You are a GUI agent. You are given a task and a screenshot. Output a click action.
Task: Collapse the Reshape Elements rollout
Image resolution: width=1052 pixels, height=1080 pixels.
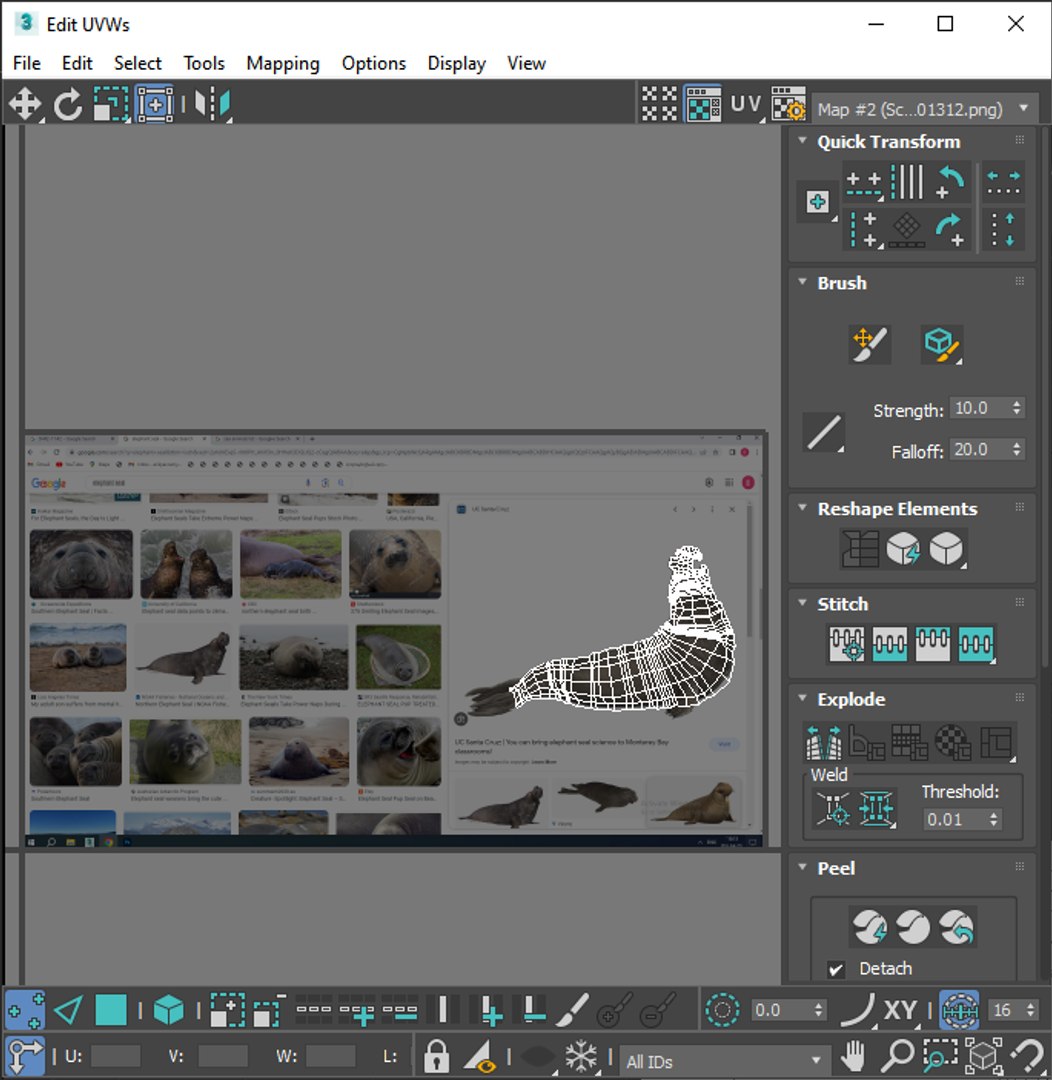(x=802, y=508)
